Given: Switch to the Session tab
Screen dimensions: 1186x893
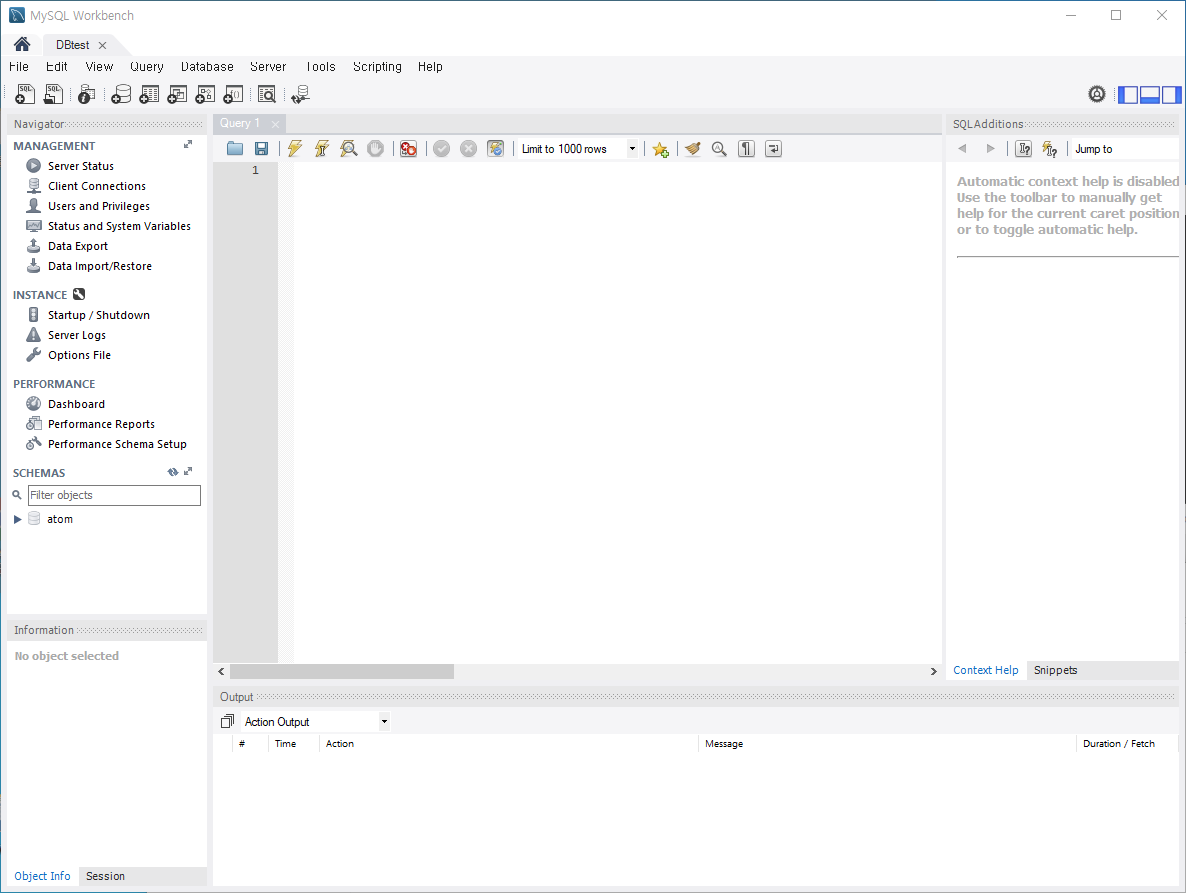Looking at the screenshot, I should (105, 876).
